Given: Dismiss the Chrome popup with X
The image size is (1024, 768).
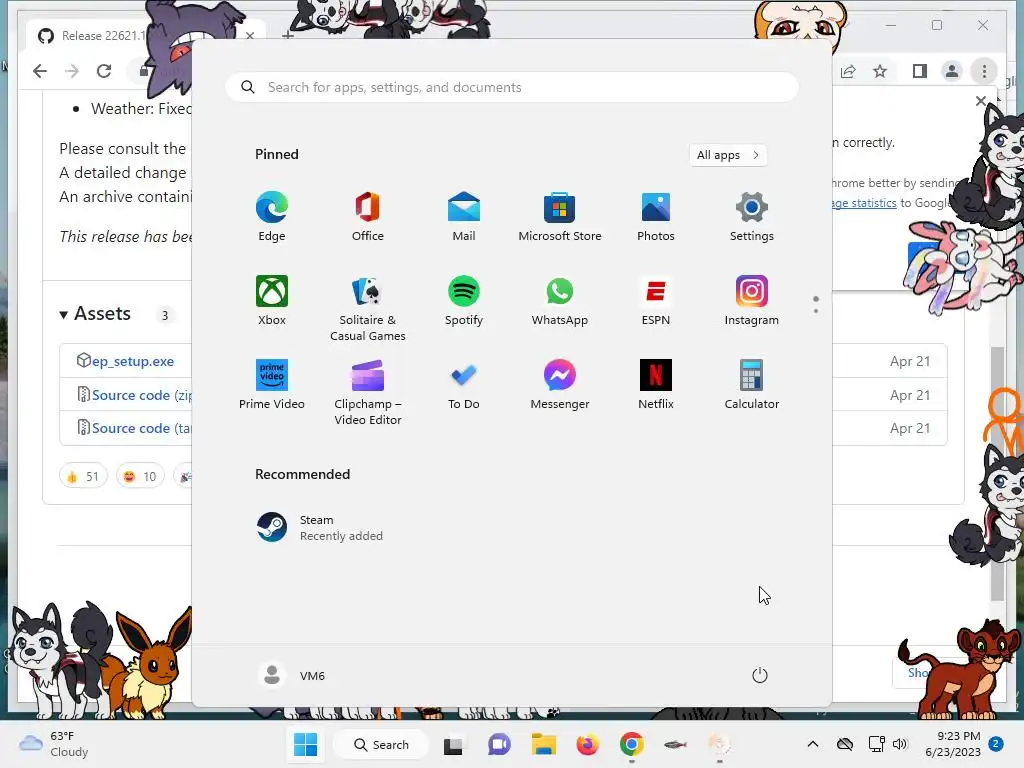Looking at the screenshot, I should (981, 101).
